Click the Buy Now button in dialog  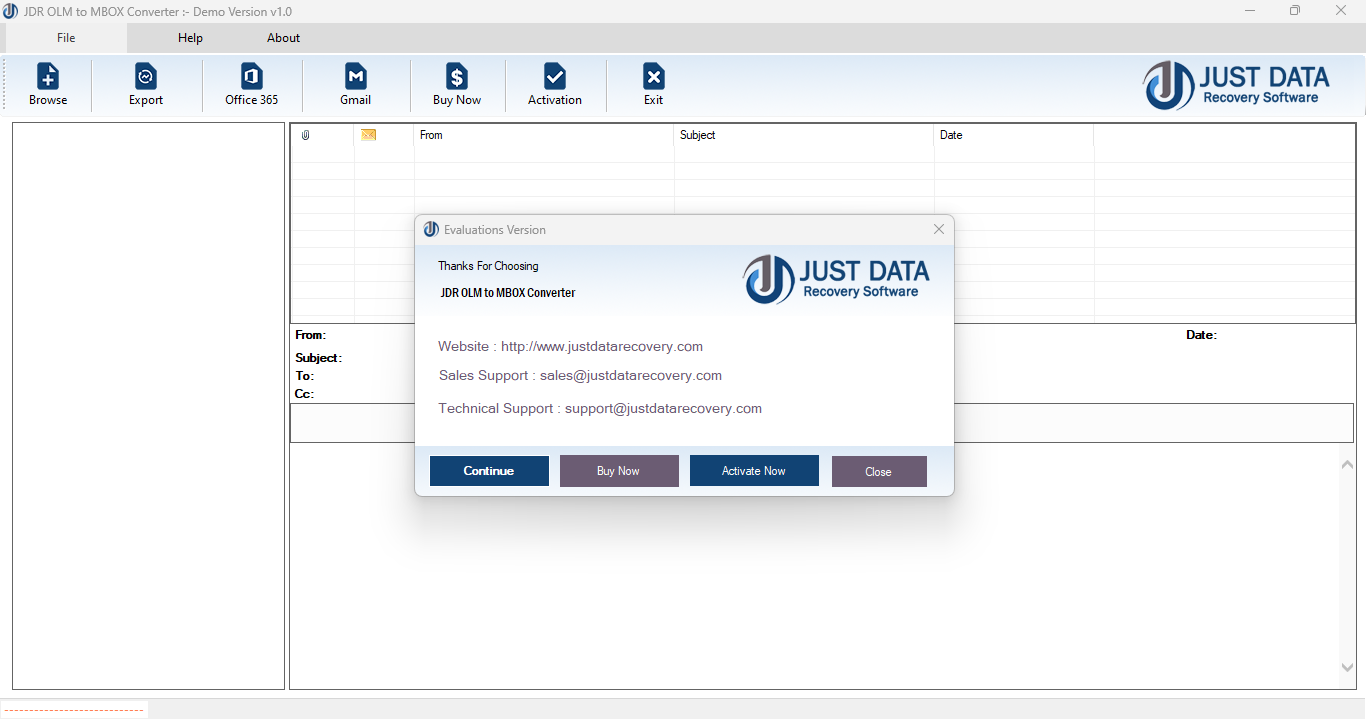pyautogui.click(x=619, y=471)
